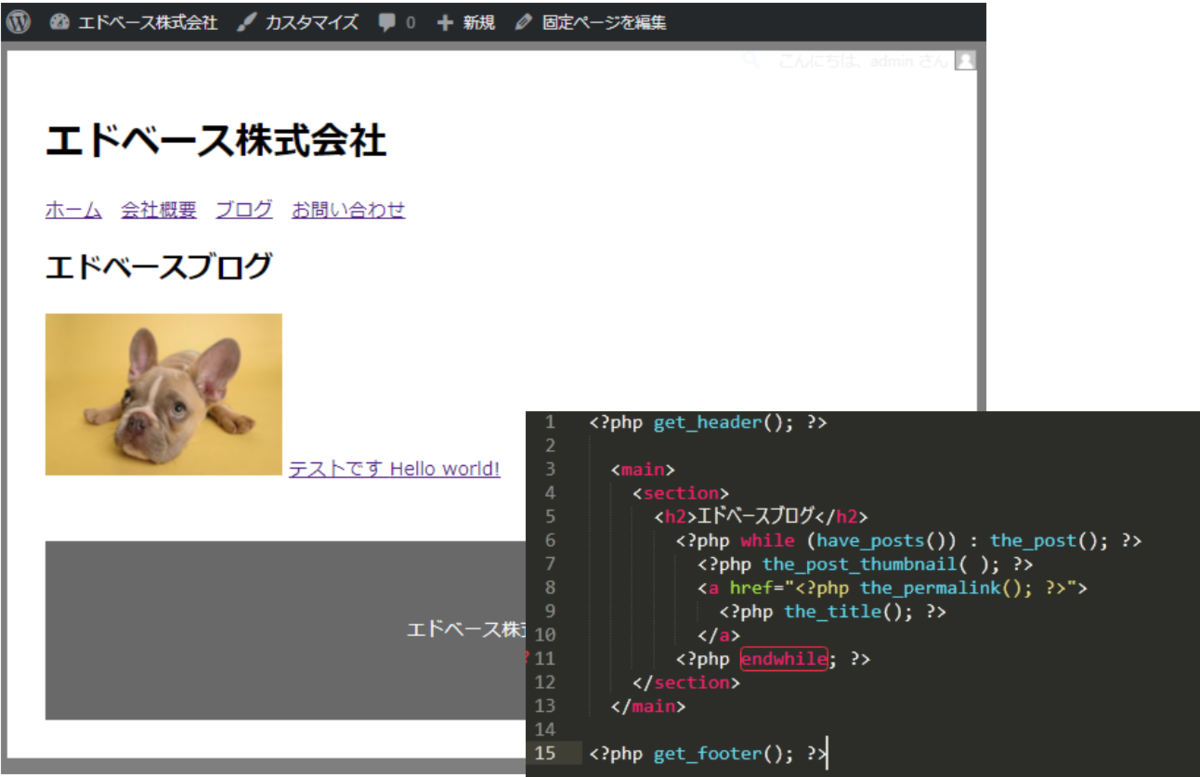Visit the ブログ navigation link
Image resolution: width=1200 pixels, height=777 pixels.
click(244, 210)
